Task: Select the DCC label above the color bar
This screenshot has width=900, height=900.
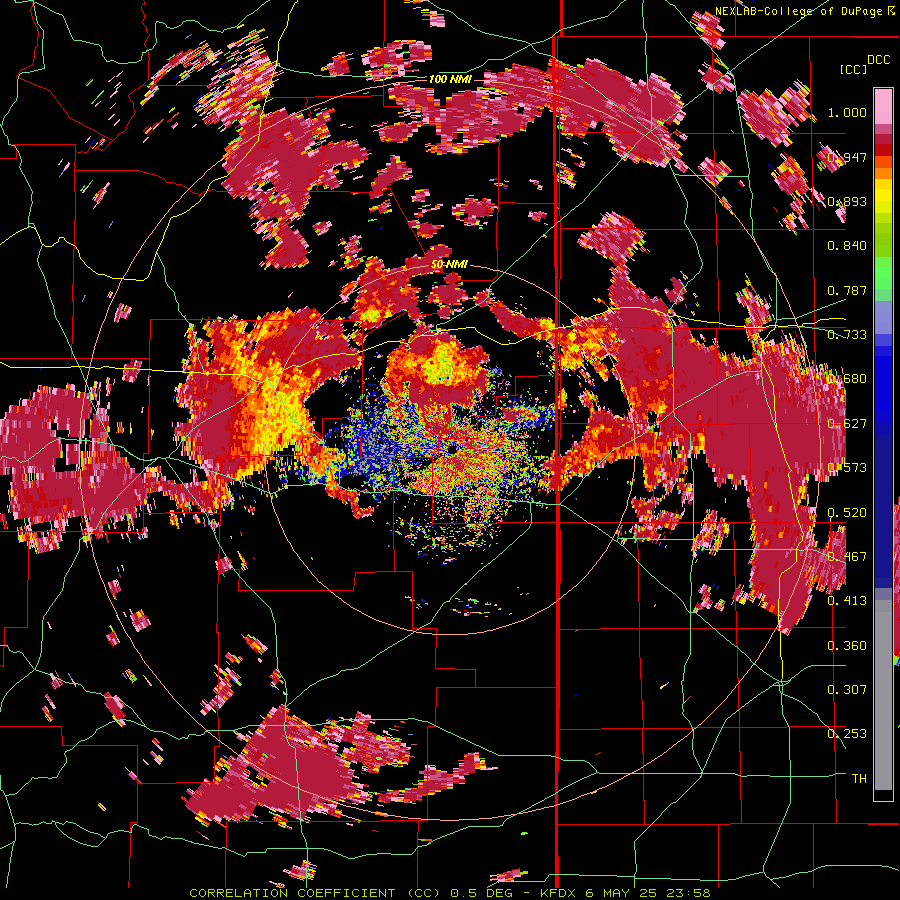Action: 878,60
